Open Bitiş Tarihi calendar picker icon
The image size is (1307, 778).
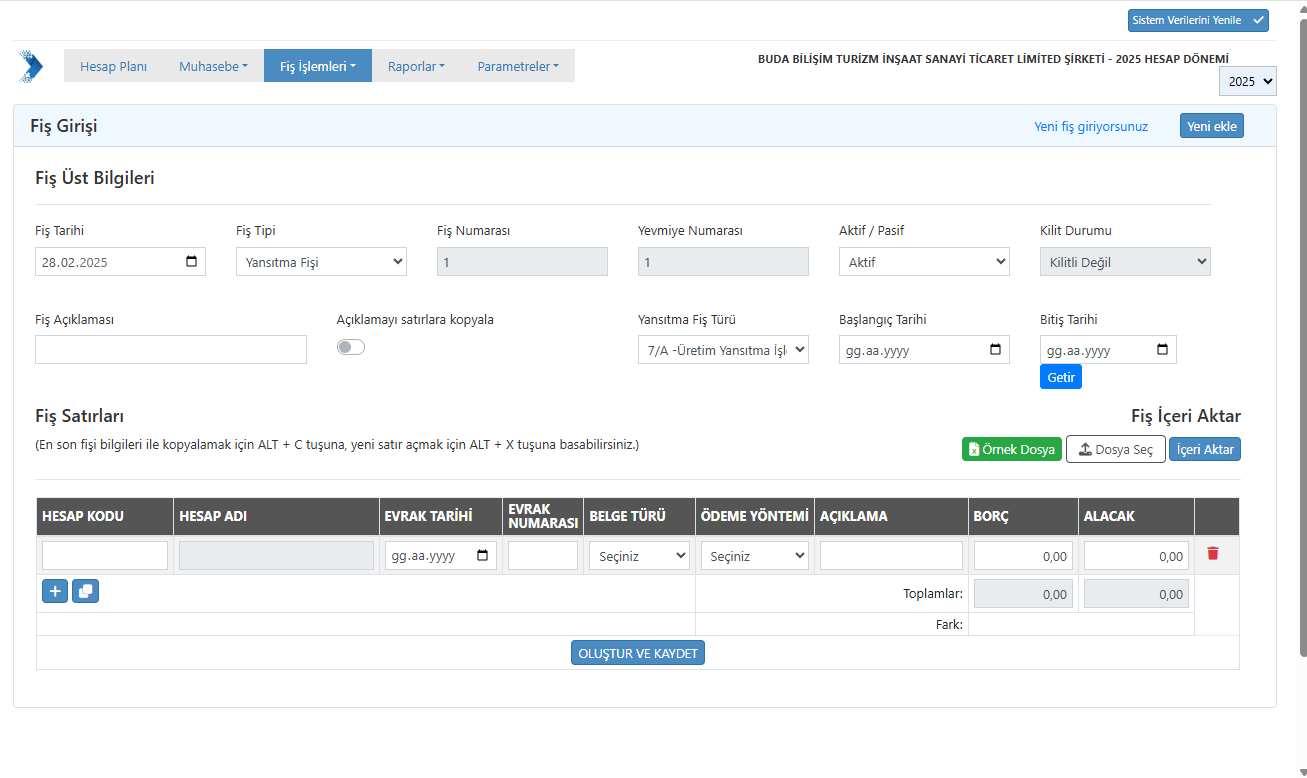pyautogui.click(x=1162, y=350)
